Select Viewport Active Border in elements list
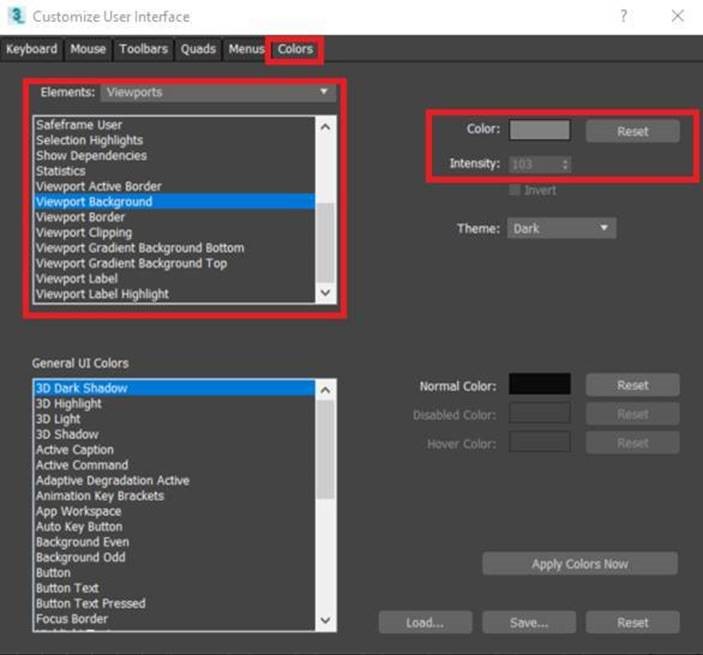This screenshot has width=703, height=655. pos(98,186)
